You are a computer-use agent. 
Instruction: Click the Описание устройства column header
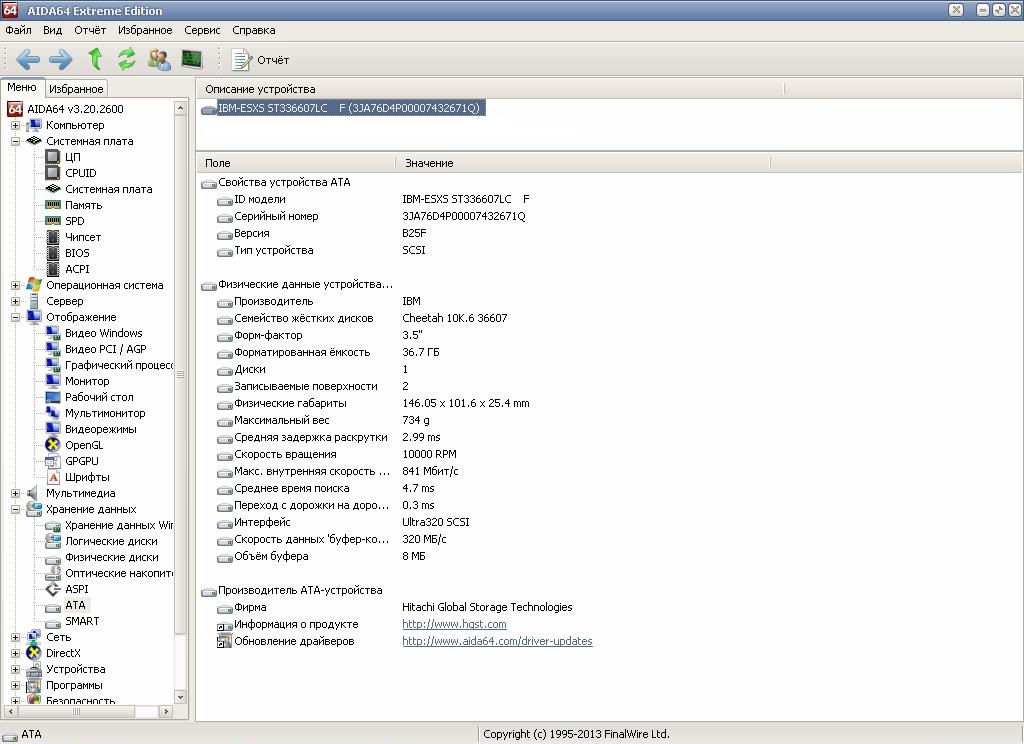point(490,89)
